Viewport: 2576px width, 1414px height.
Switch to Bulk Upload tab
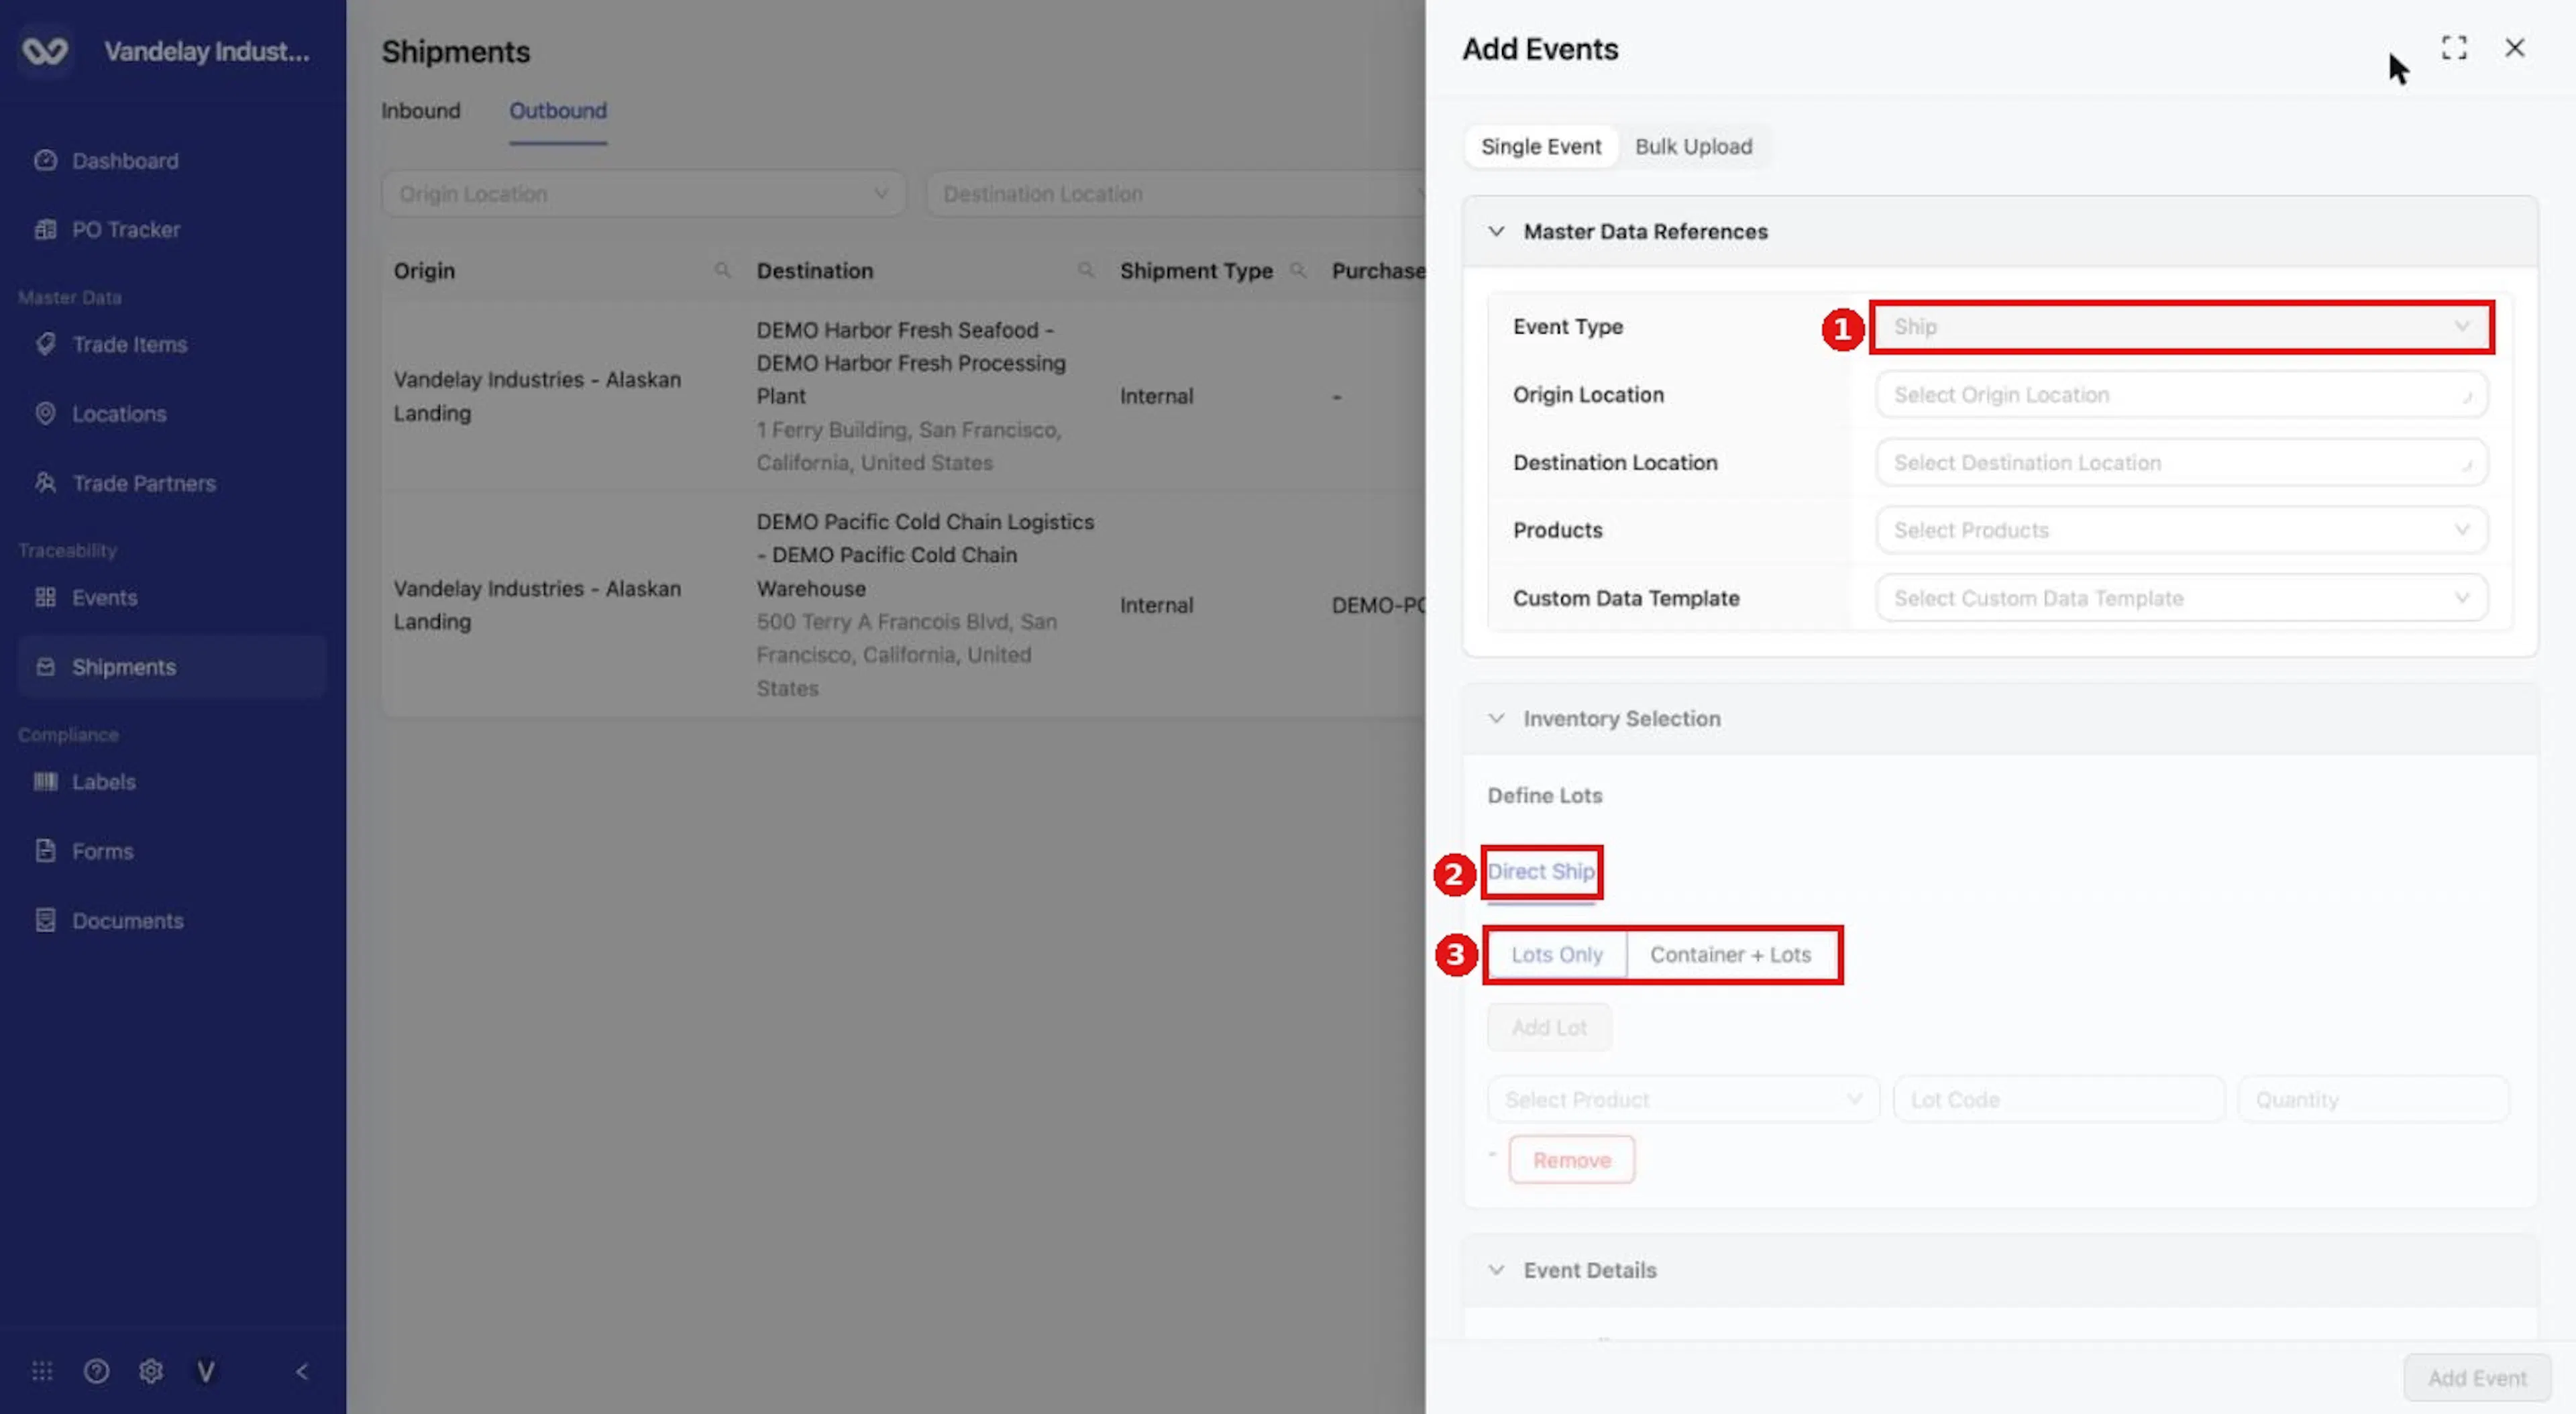point(1693,146)
